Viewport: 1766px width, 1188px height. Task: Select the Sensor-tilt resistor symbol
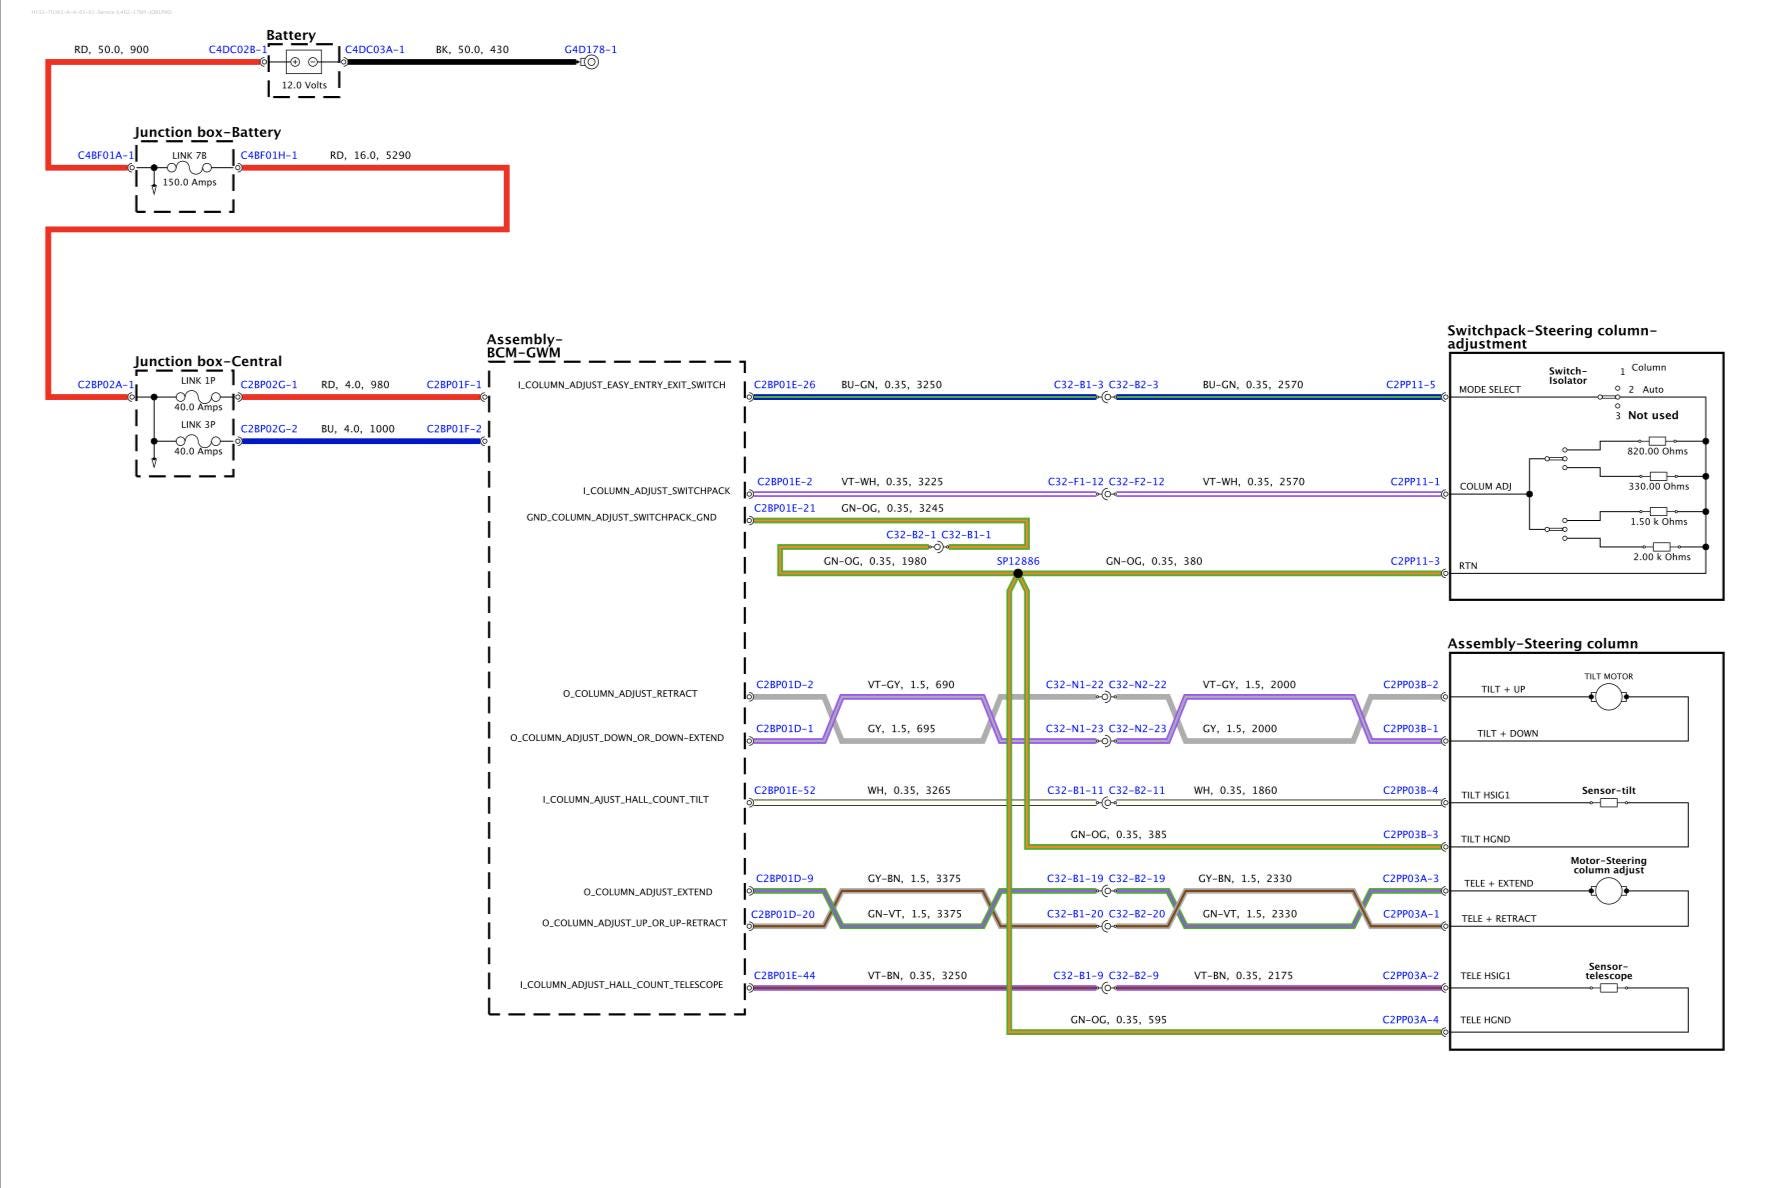coord(1608,802)
